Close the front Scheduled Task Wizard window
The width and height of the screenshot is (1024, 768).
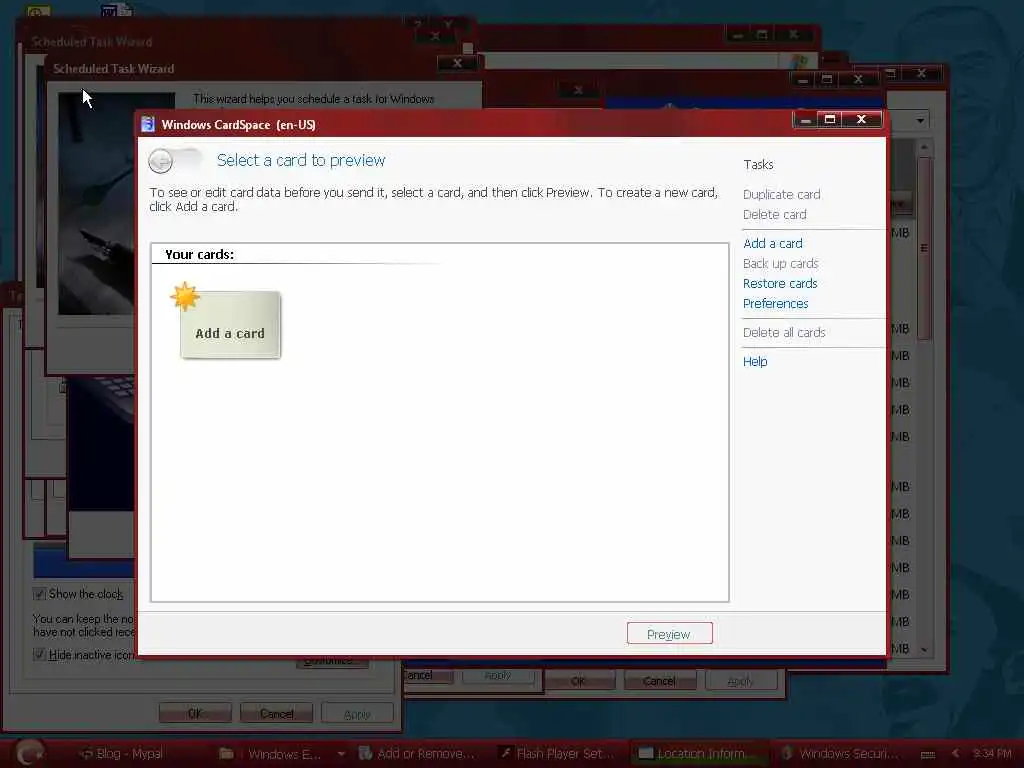pyautogui.click(x=458, y=63)
